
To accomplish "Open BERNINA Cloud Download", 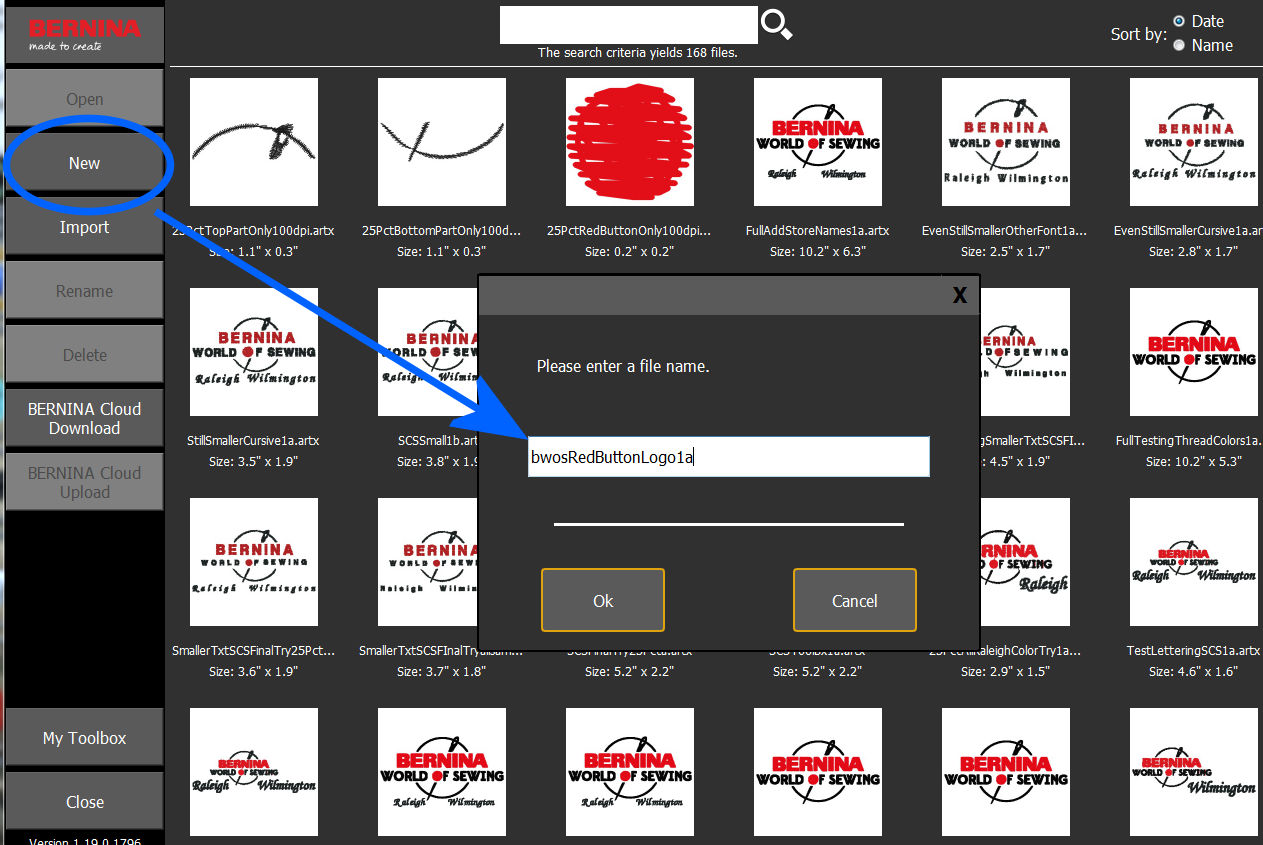I will (84, 418).
